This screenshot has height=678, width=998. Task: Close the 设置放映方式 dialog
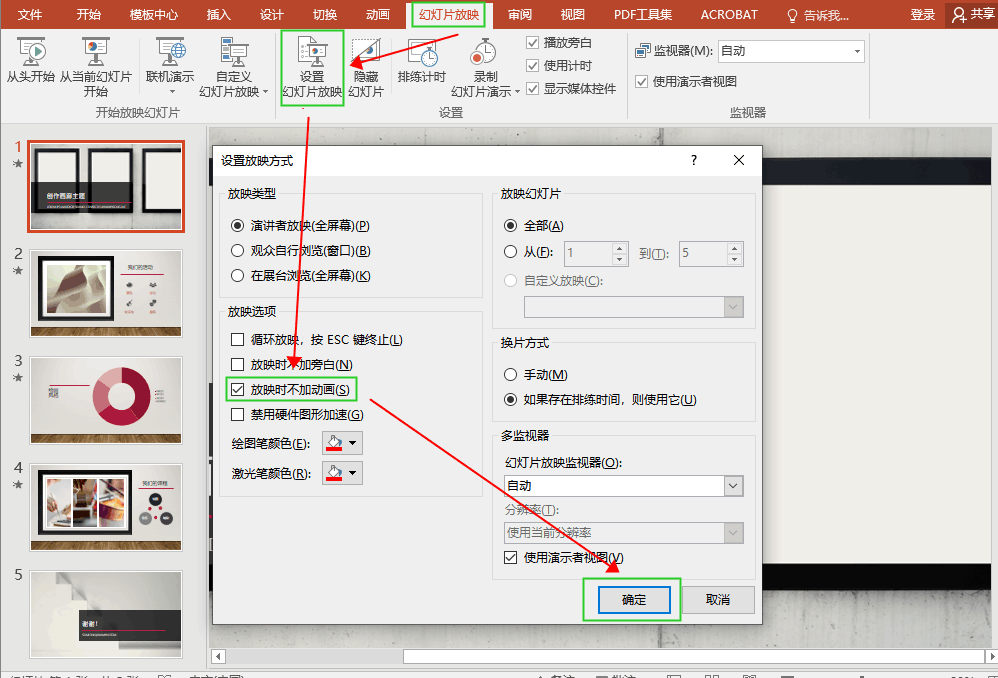click(x=739, y=160)
